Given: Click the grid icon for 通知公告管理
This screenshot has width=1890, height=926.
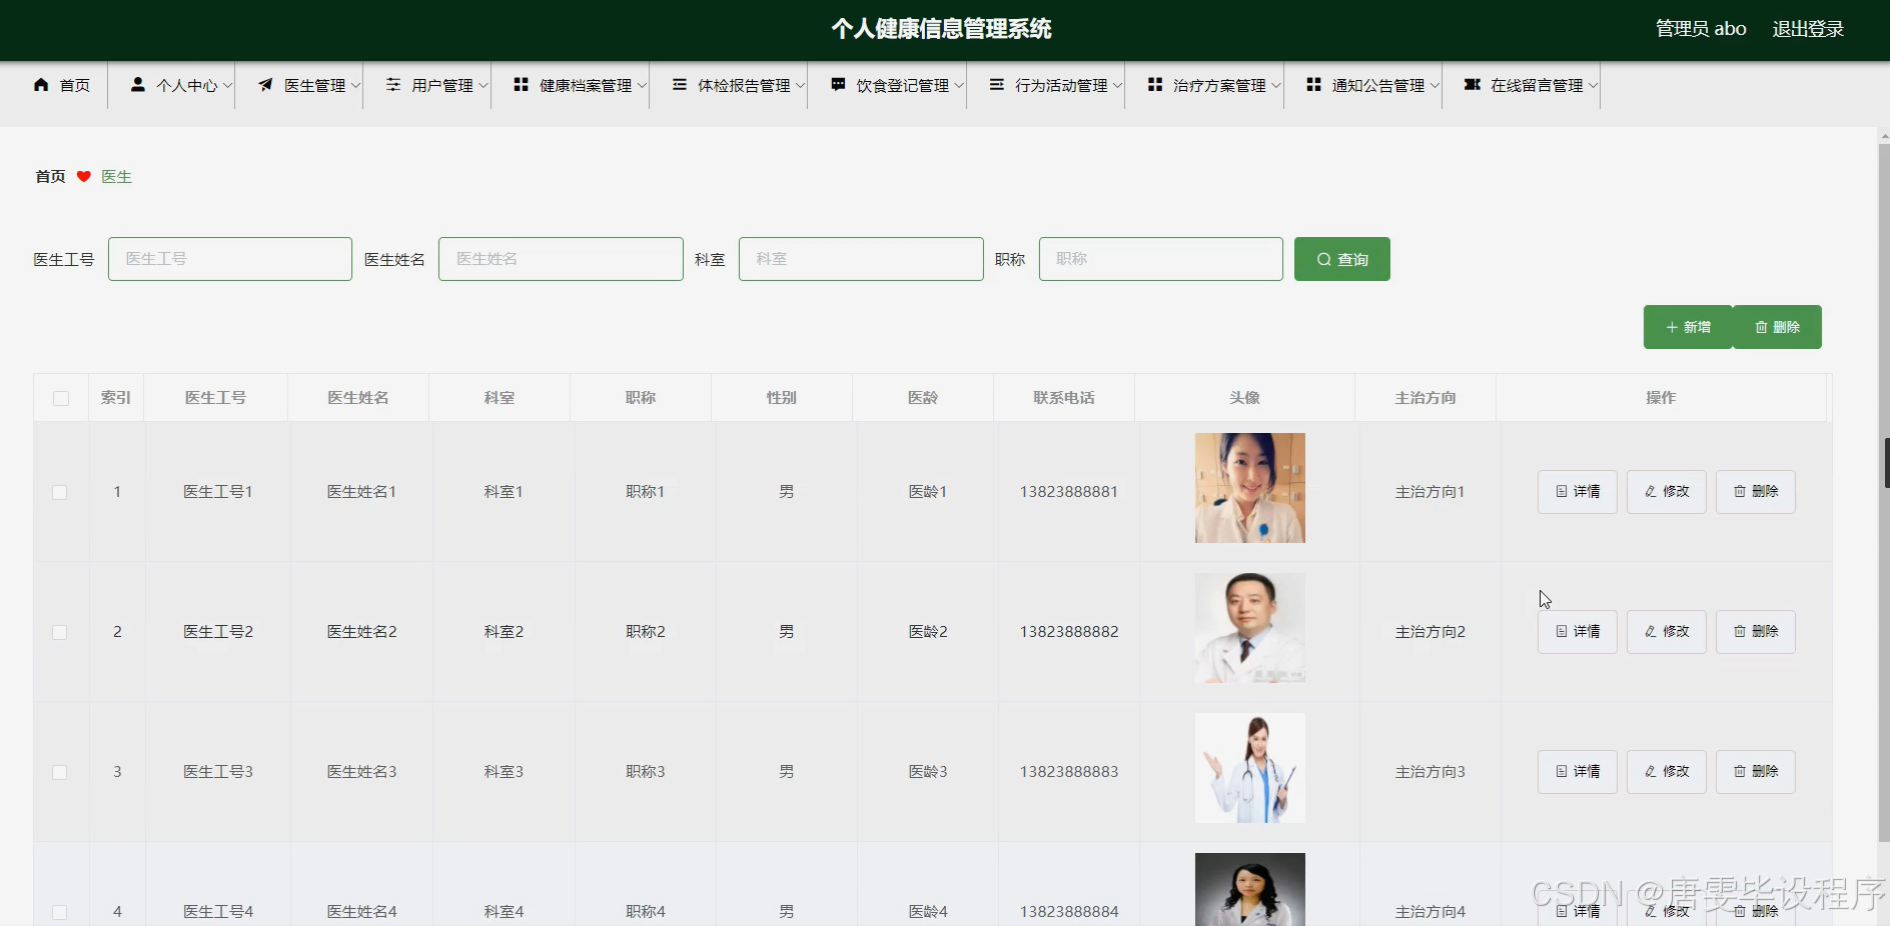Looking at the screenshot, I should point(1314,85).
